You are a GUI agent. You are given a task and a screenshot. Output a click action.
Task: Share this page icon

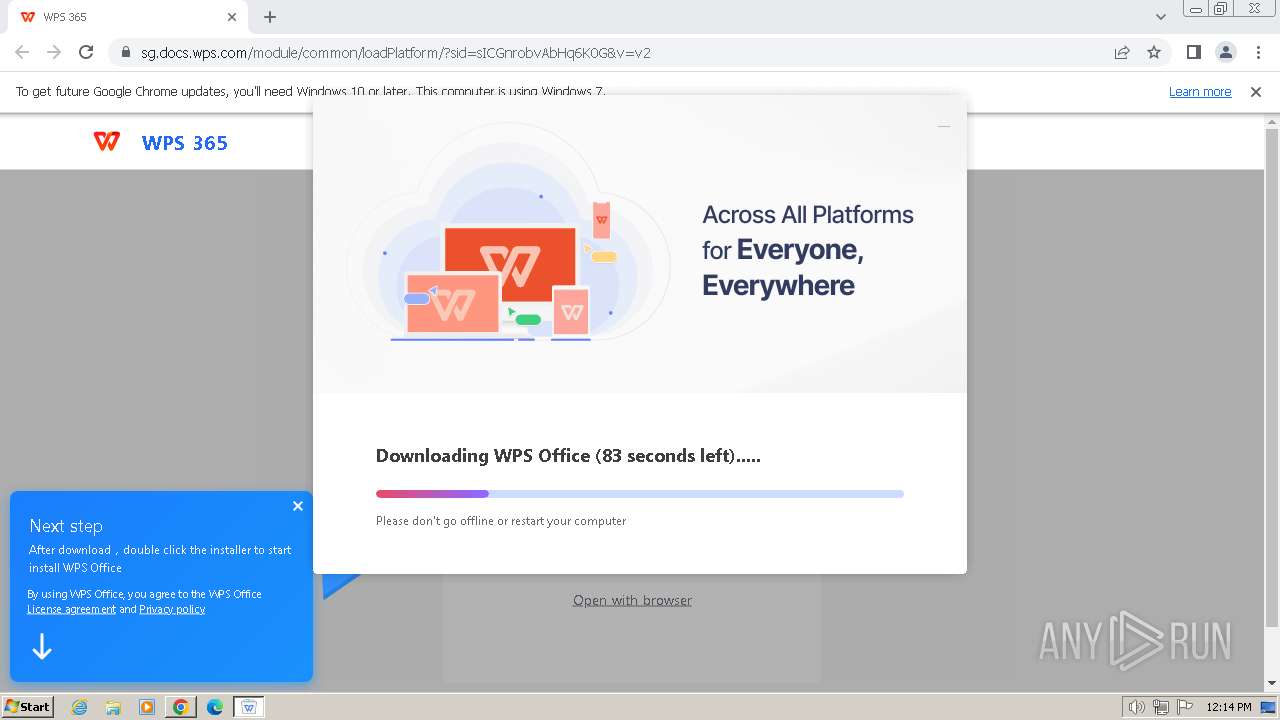pyautogui.click(x=1122, y=52)
